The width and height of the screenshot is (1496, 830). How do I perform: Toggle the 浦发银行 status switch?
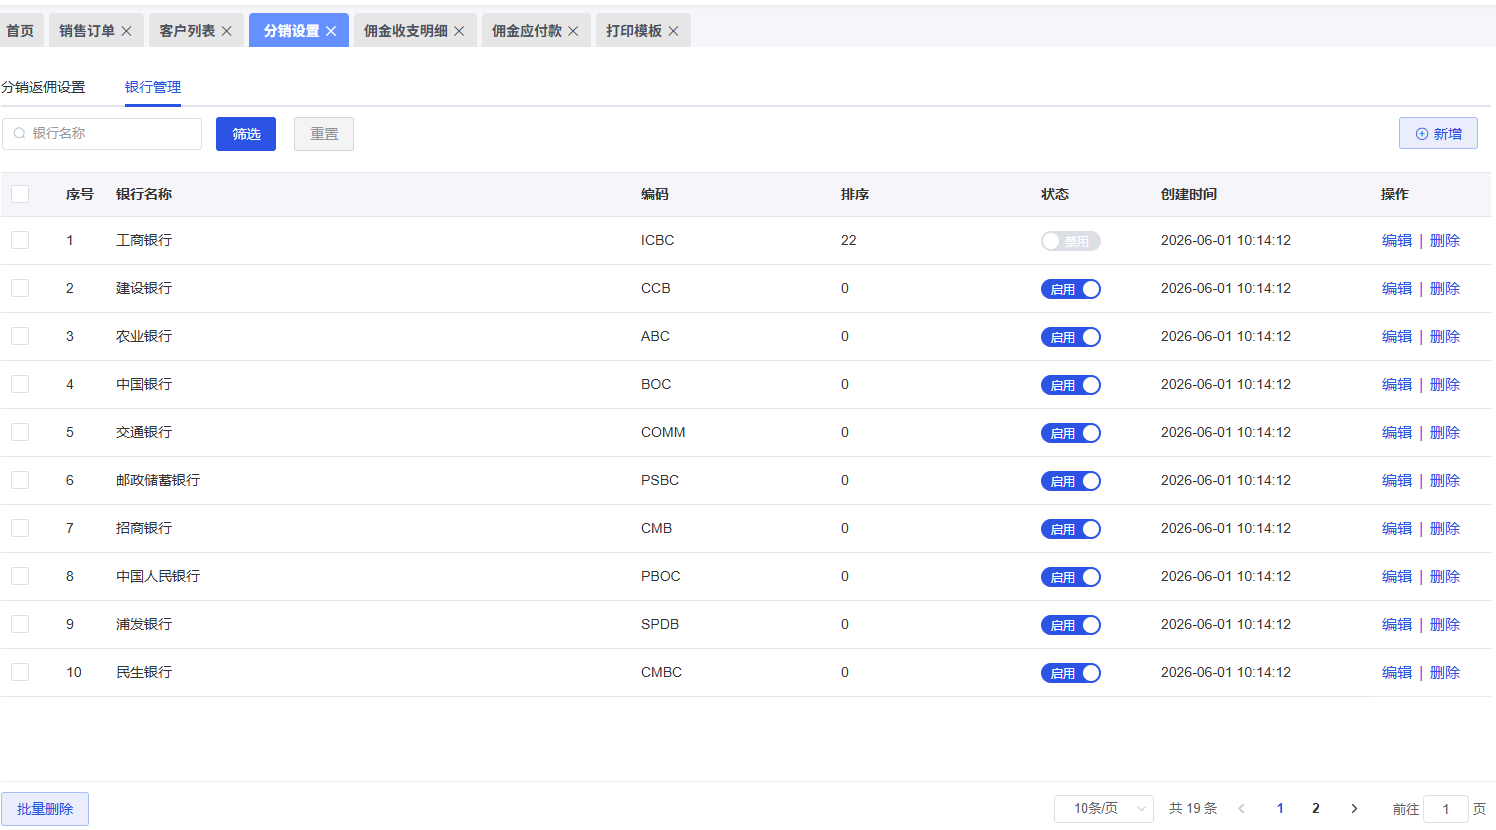pos(1071,625)
